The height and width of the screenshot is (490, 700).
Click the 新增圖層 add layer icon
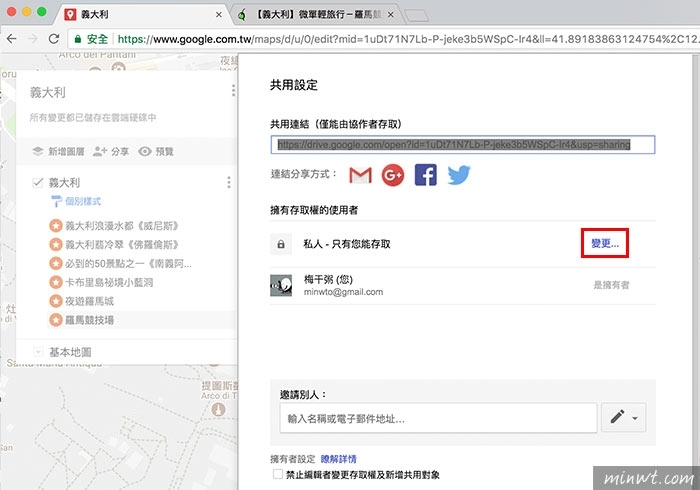pos(35,151)
